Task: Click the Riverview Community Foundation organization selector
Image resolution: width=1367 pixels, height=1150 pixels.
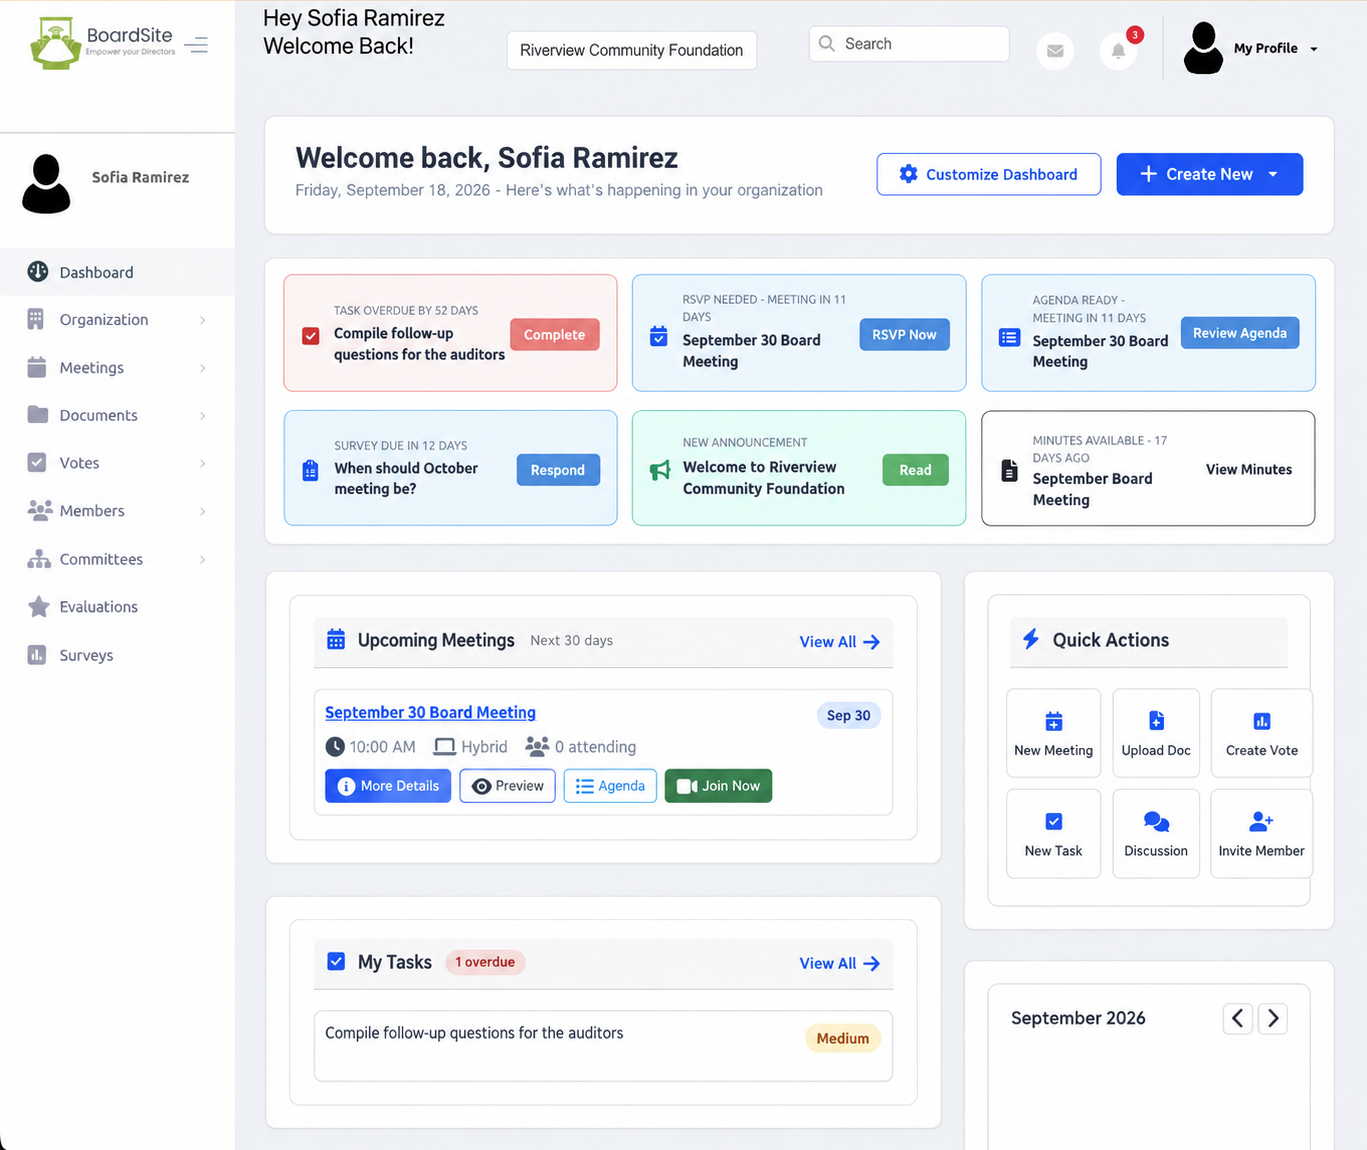Action: [632, 50]
